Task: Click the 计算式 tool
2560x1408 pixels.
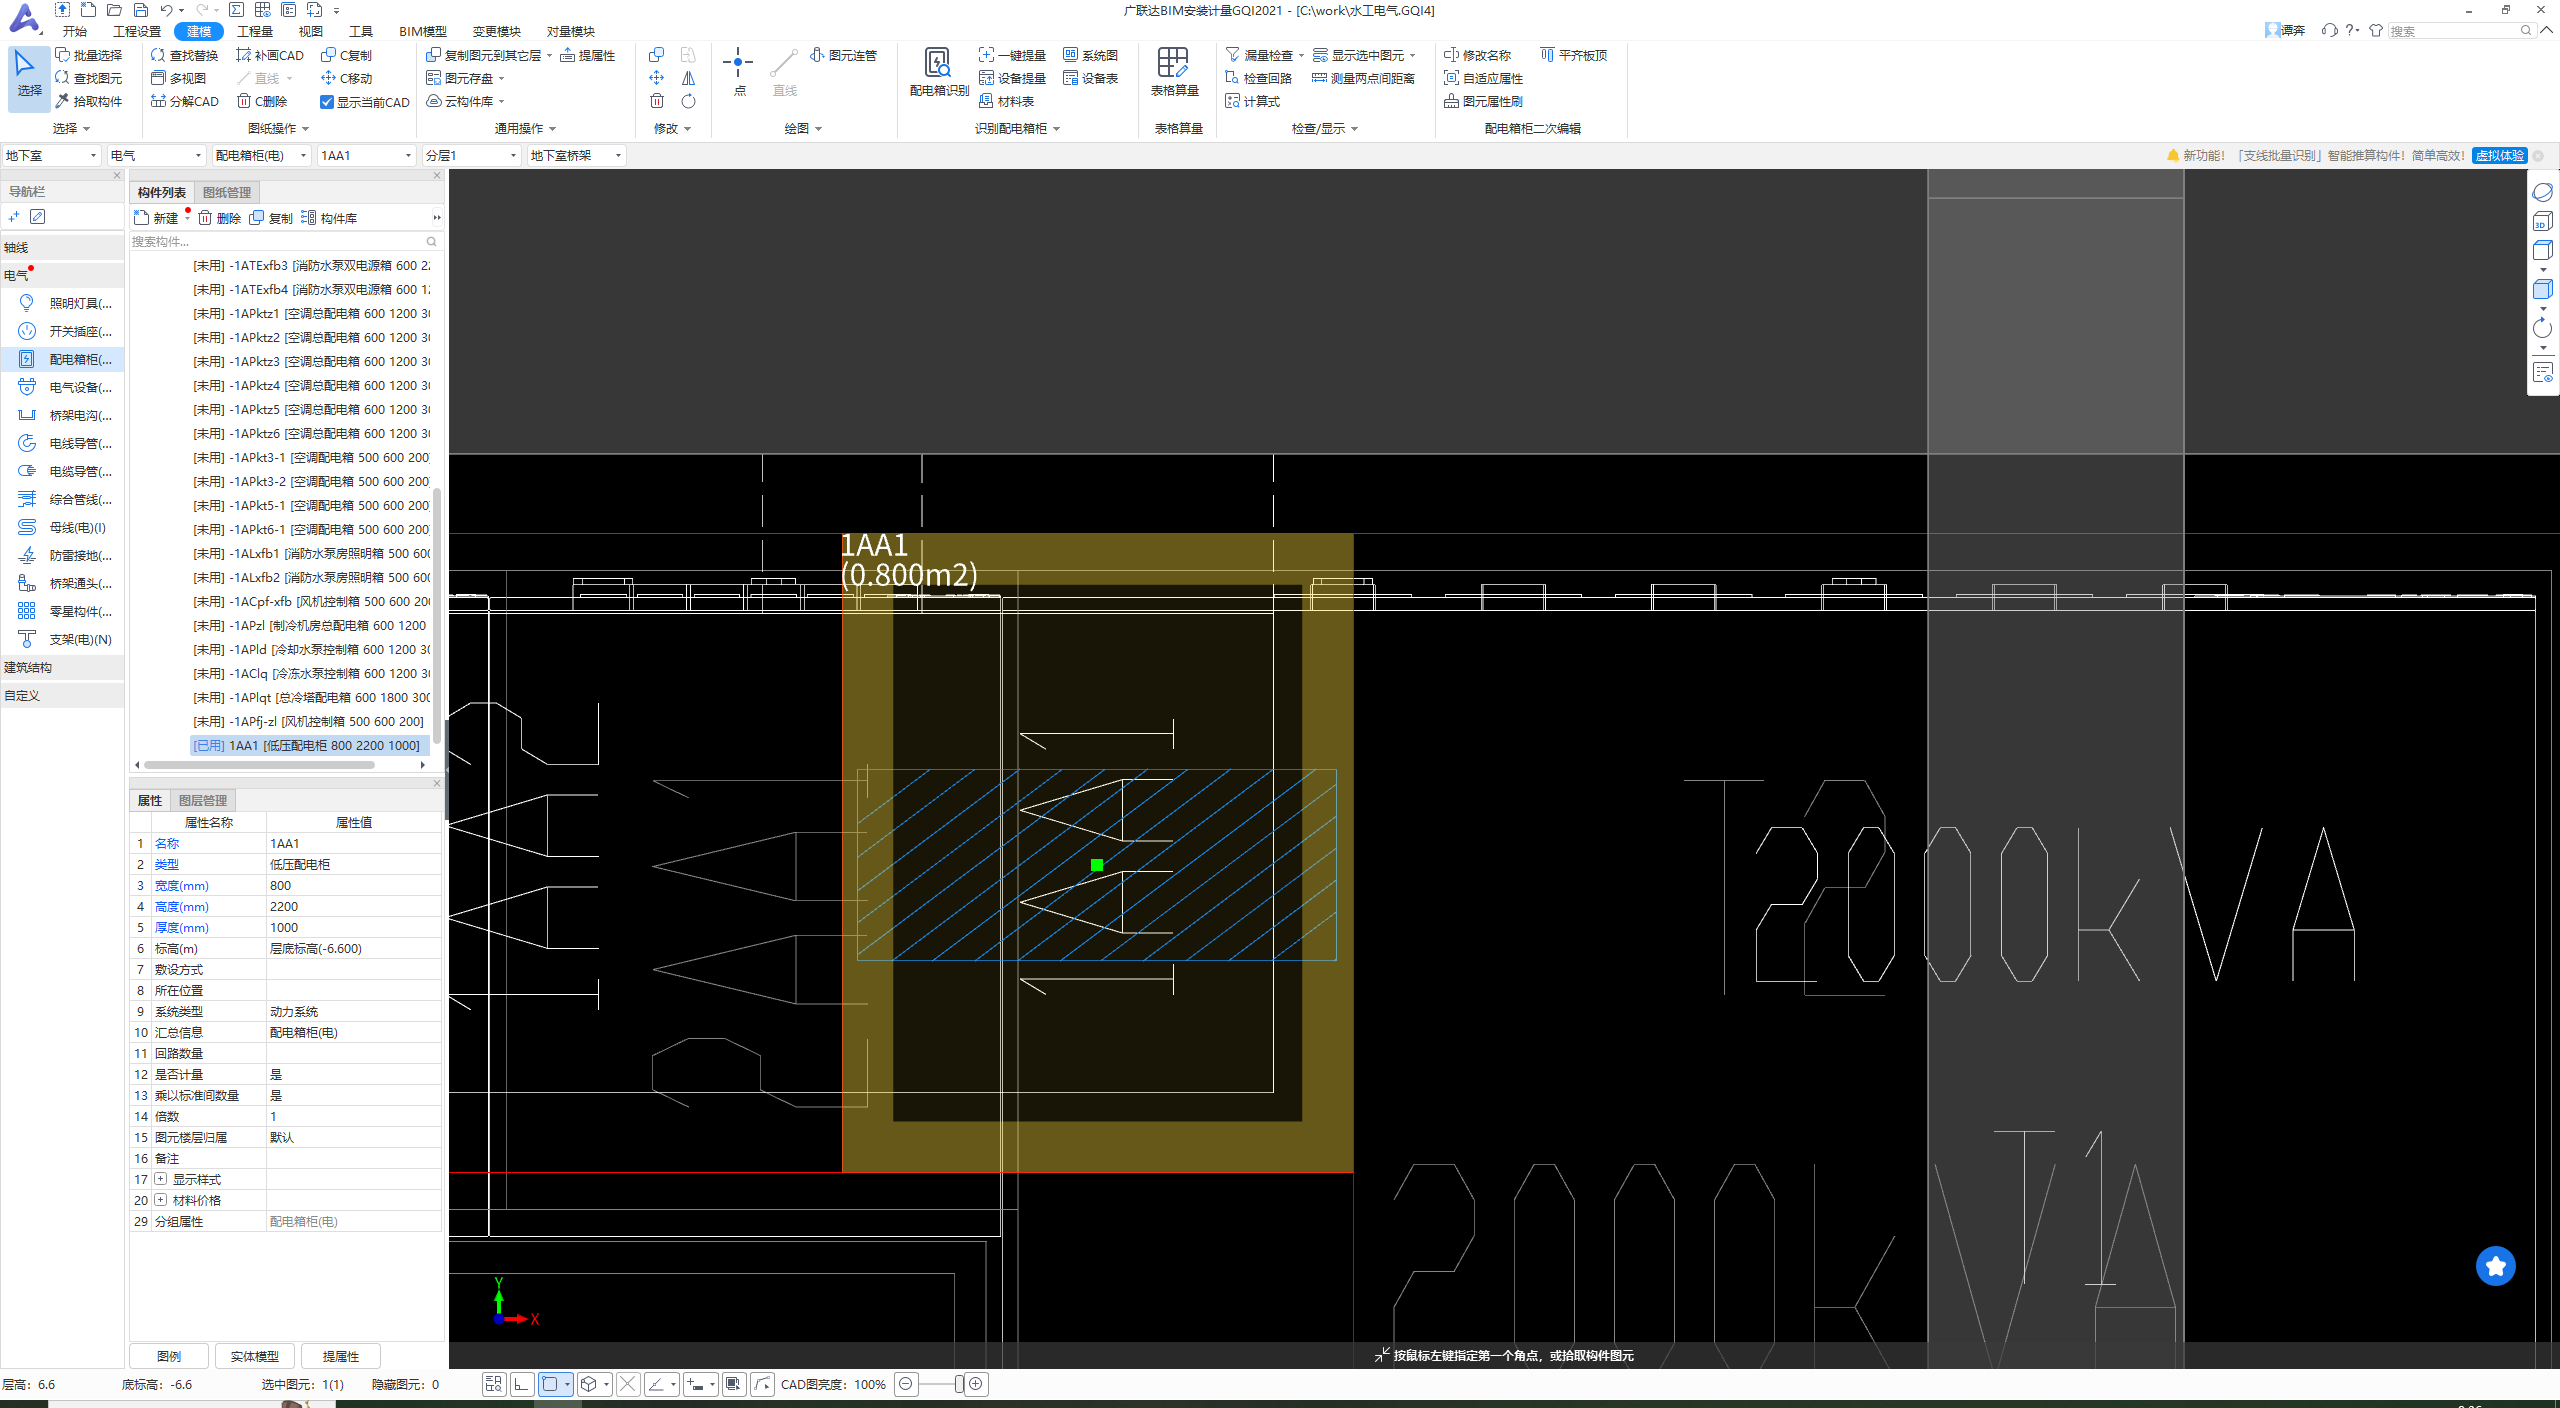Action: click(x=1253, y=101)
